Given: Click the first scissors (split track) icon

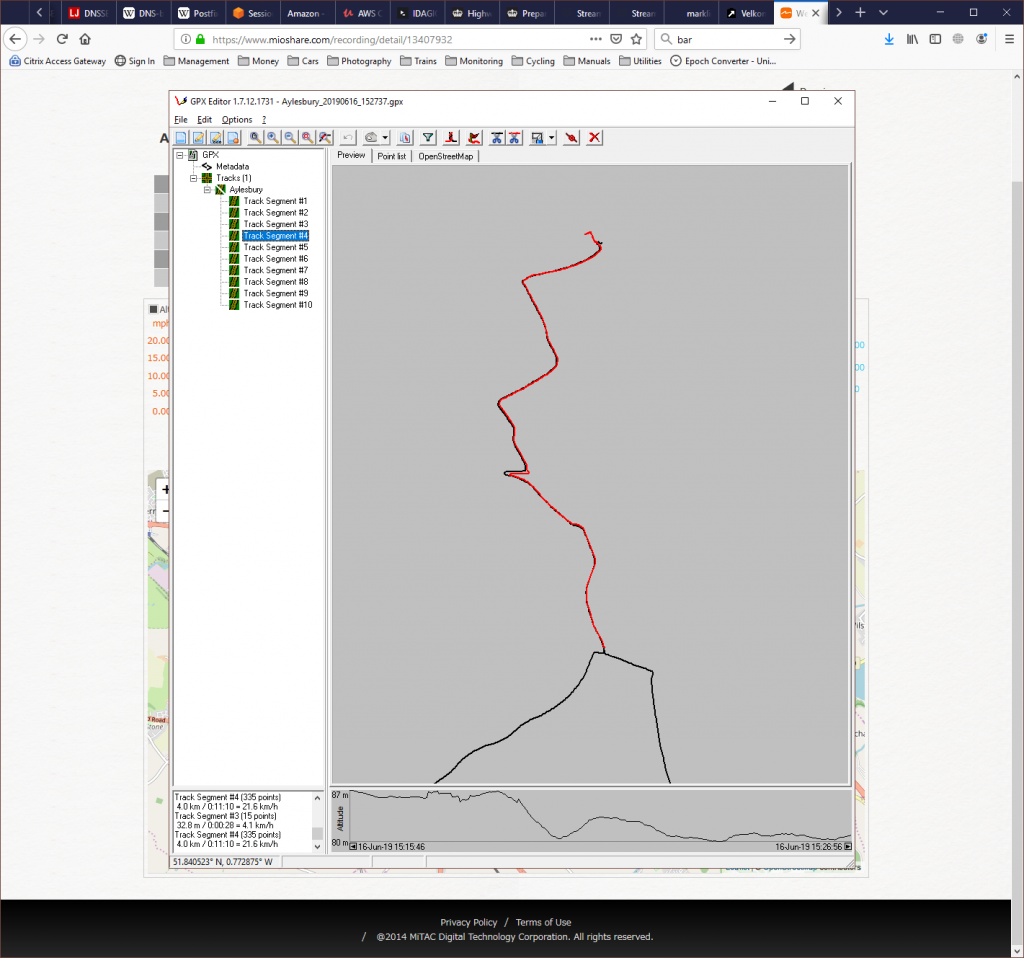Looking at the screenshot, I should click(497, 138).
